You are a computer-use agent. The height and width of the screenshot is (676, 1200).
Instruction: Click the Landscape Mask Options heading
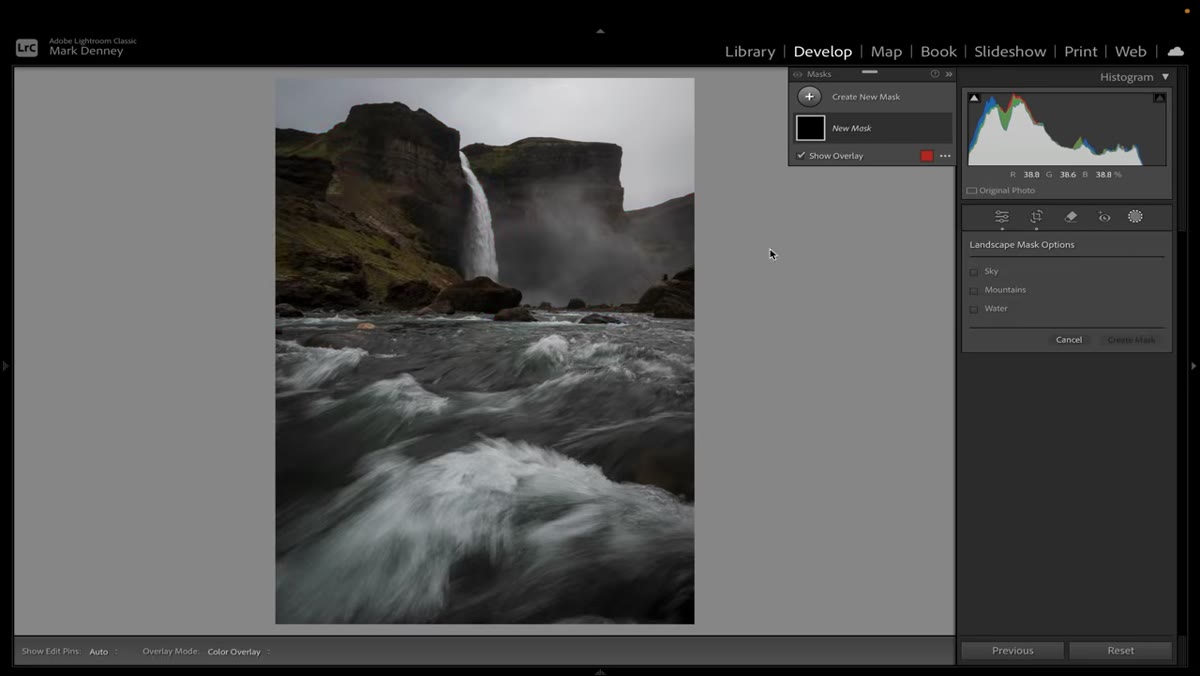pos(1022,245)
